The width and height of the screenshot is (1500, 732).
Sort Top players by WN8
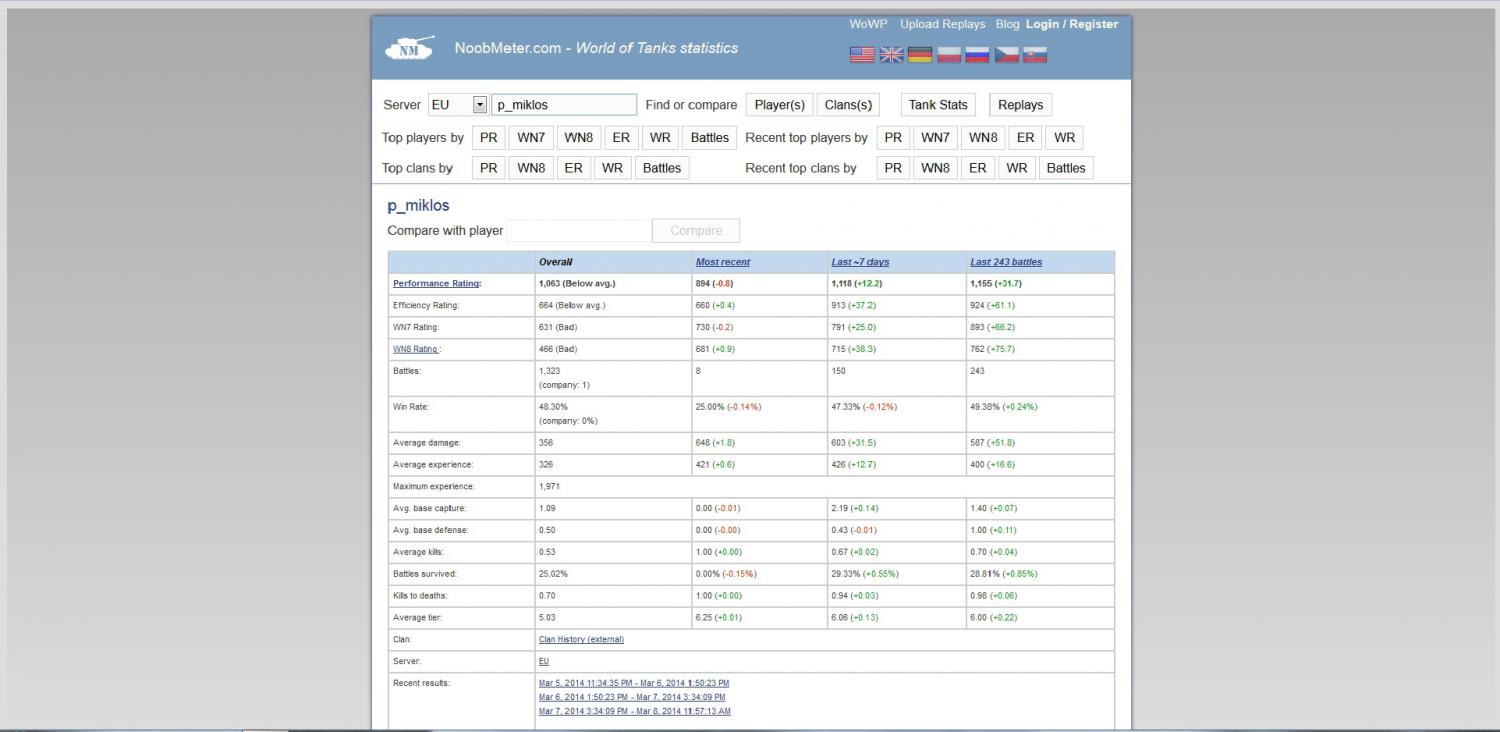578,138
